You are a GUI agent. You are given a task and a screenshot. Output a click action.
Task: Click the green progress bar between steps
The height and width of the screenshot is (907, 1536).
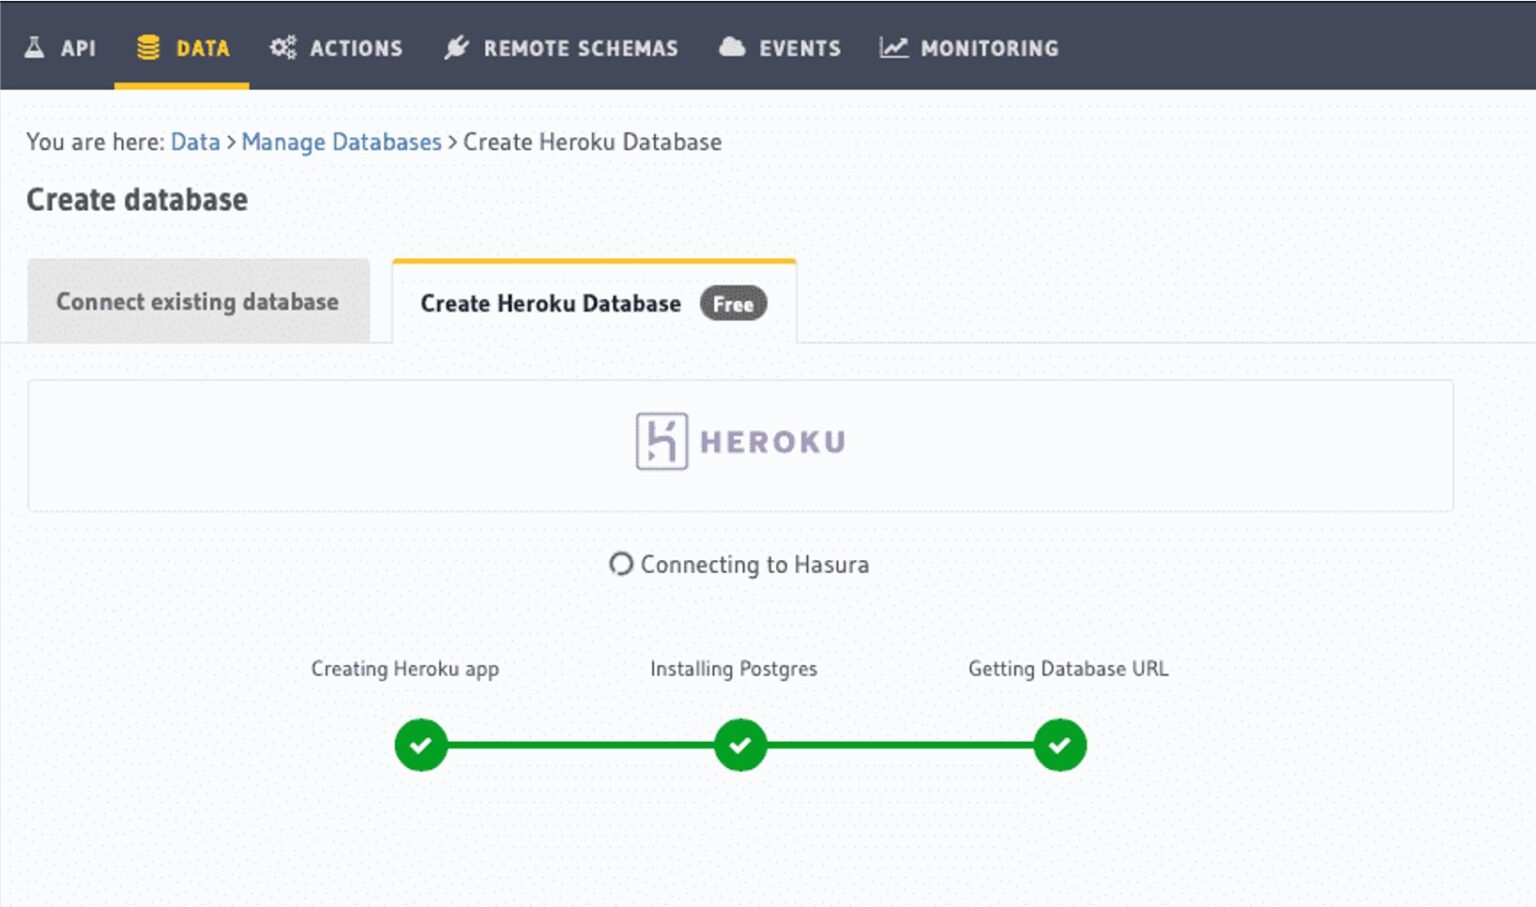580,744
